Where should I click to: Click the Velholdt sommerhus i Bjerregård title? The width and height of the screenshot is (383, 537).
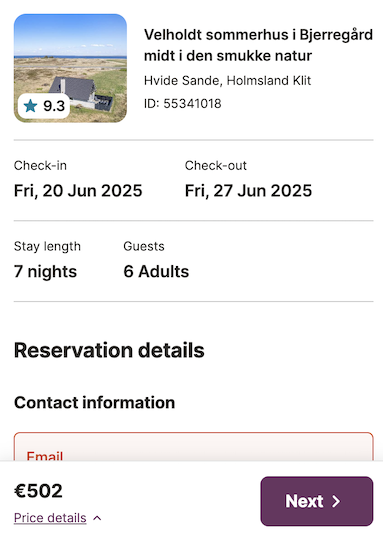[x=258, y=45]
